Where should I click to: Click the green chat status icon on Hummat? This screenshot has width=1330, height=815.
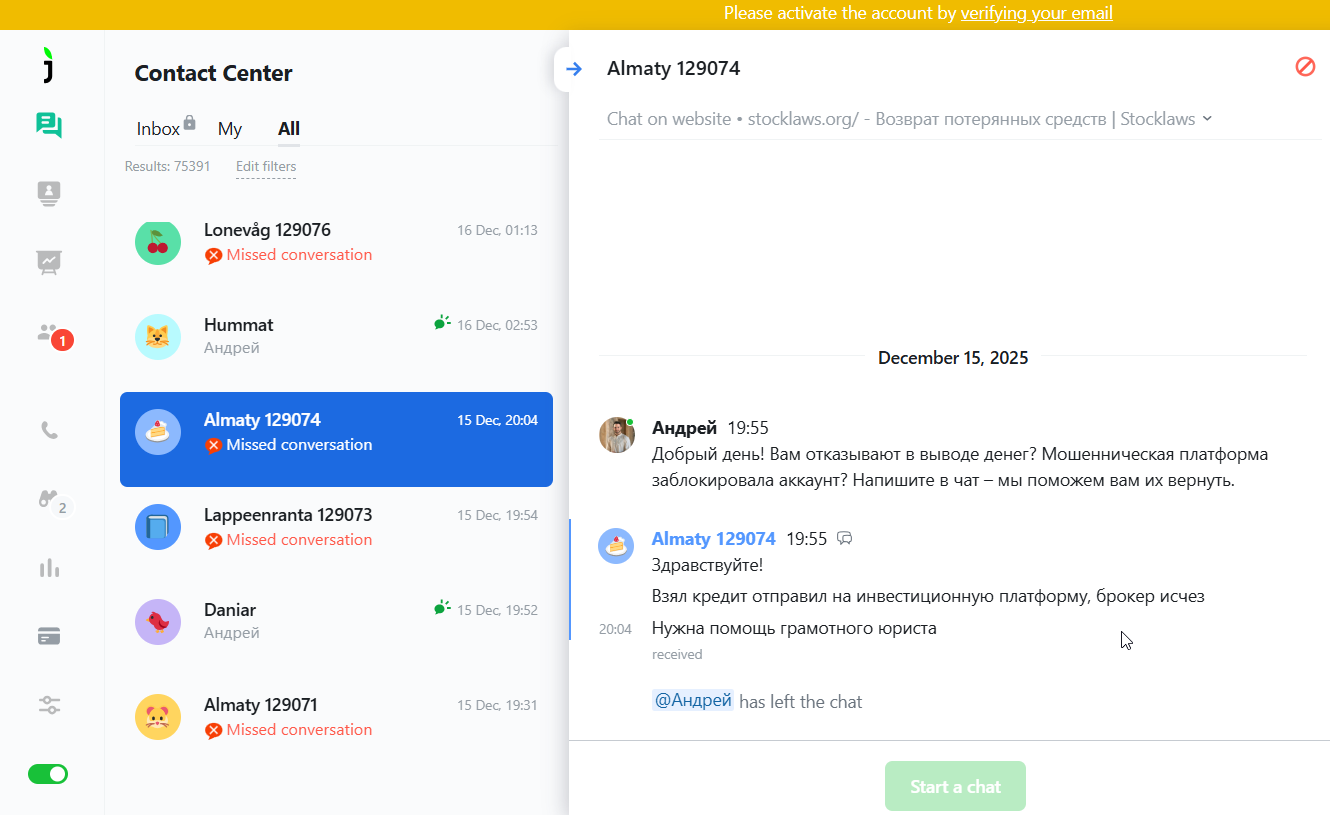(x=442, y=323)
